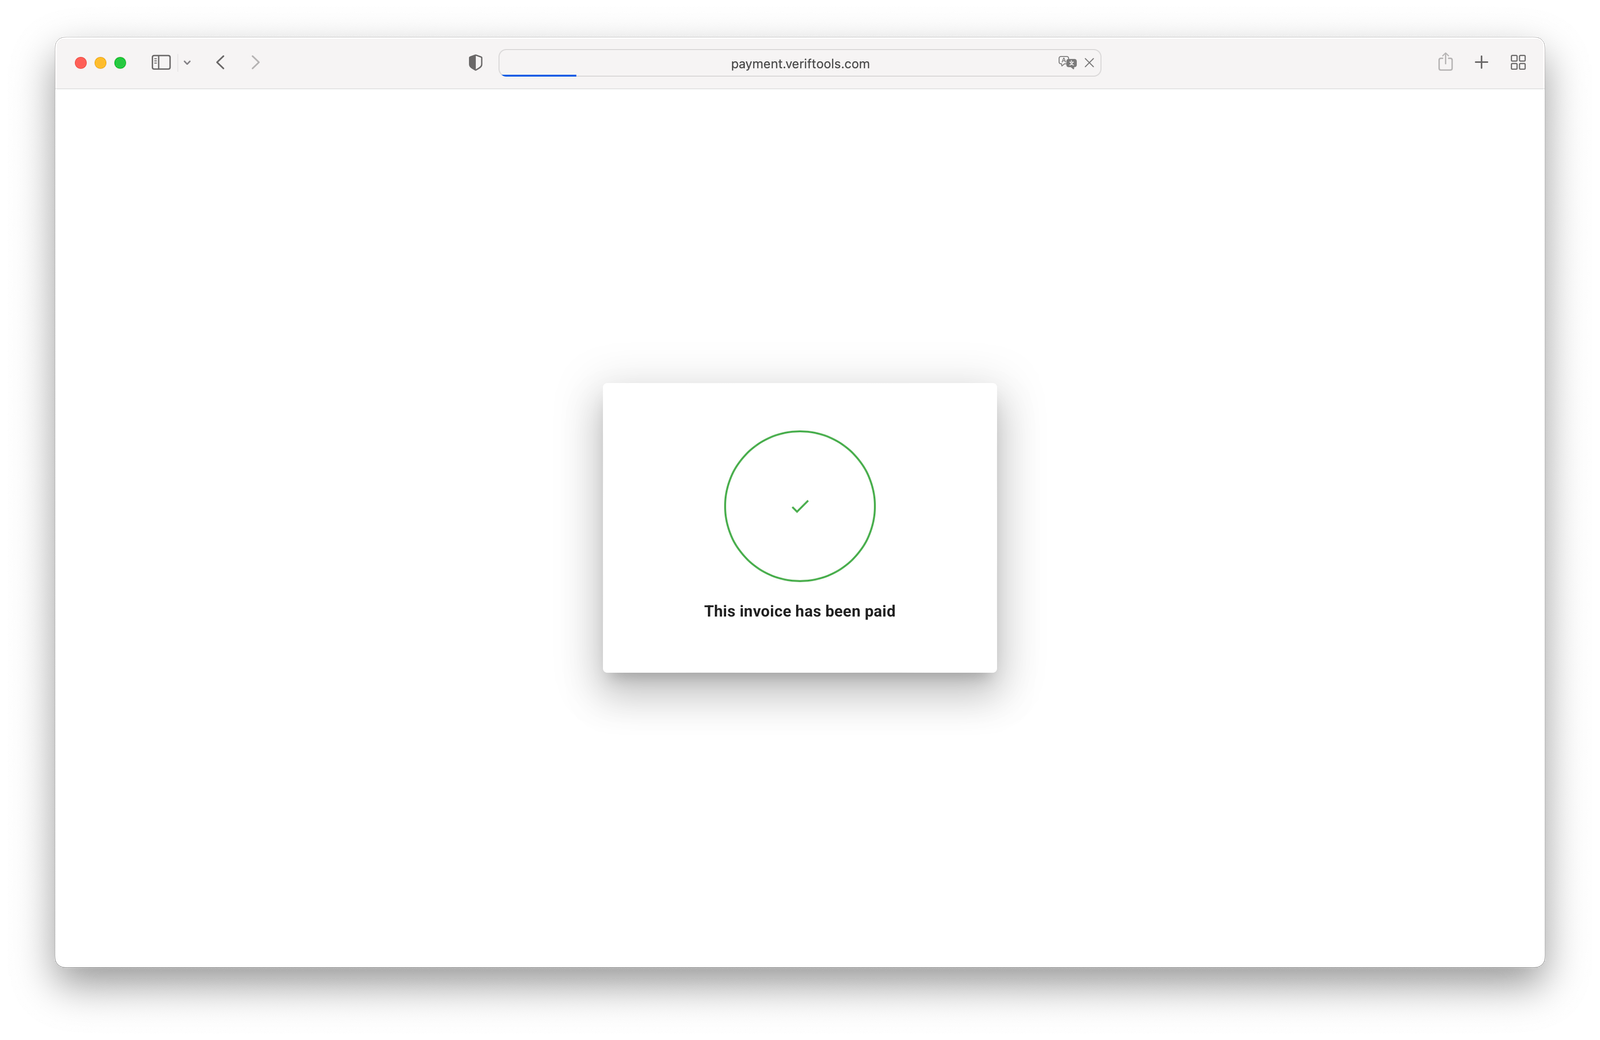The height and width of the screenshot is (1040, 1600).
Task: Stop loading the page
Action: (x=1089, y=63)
